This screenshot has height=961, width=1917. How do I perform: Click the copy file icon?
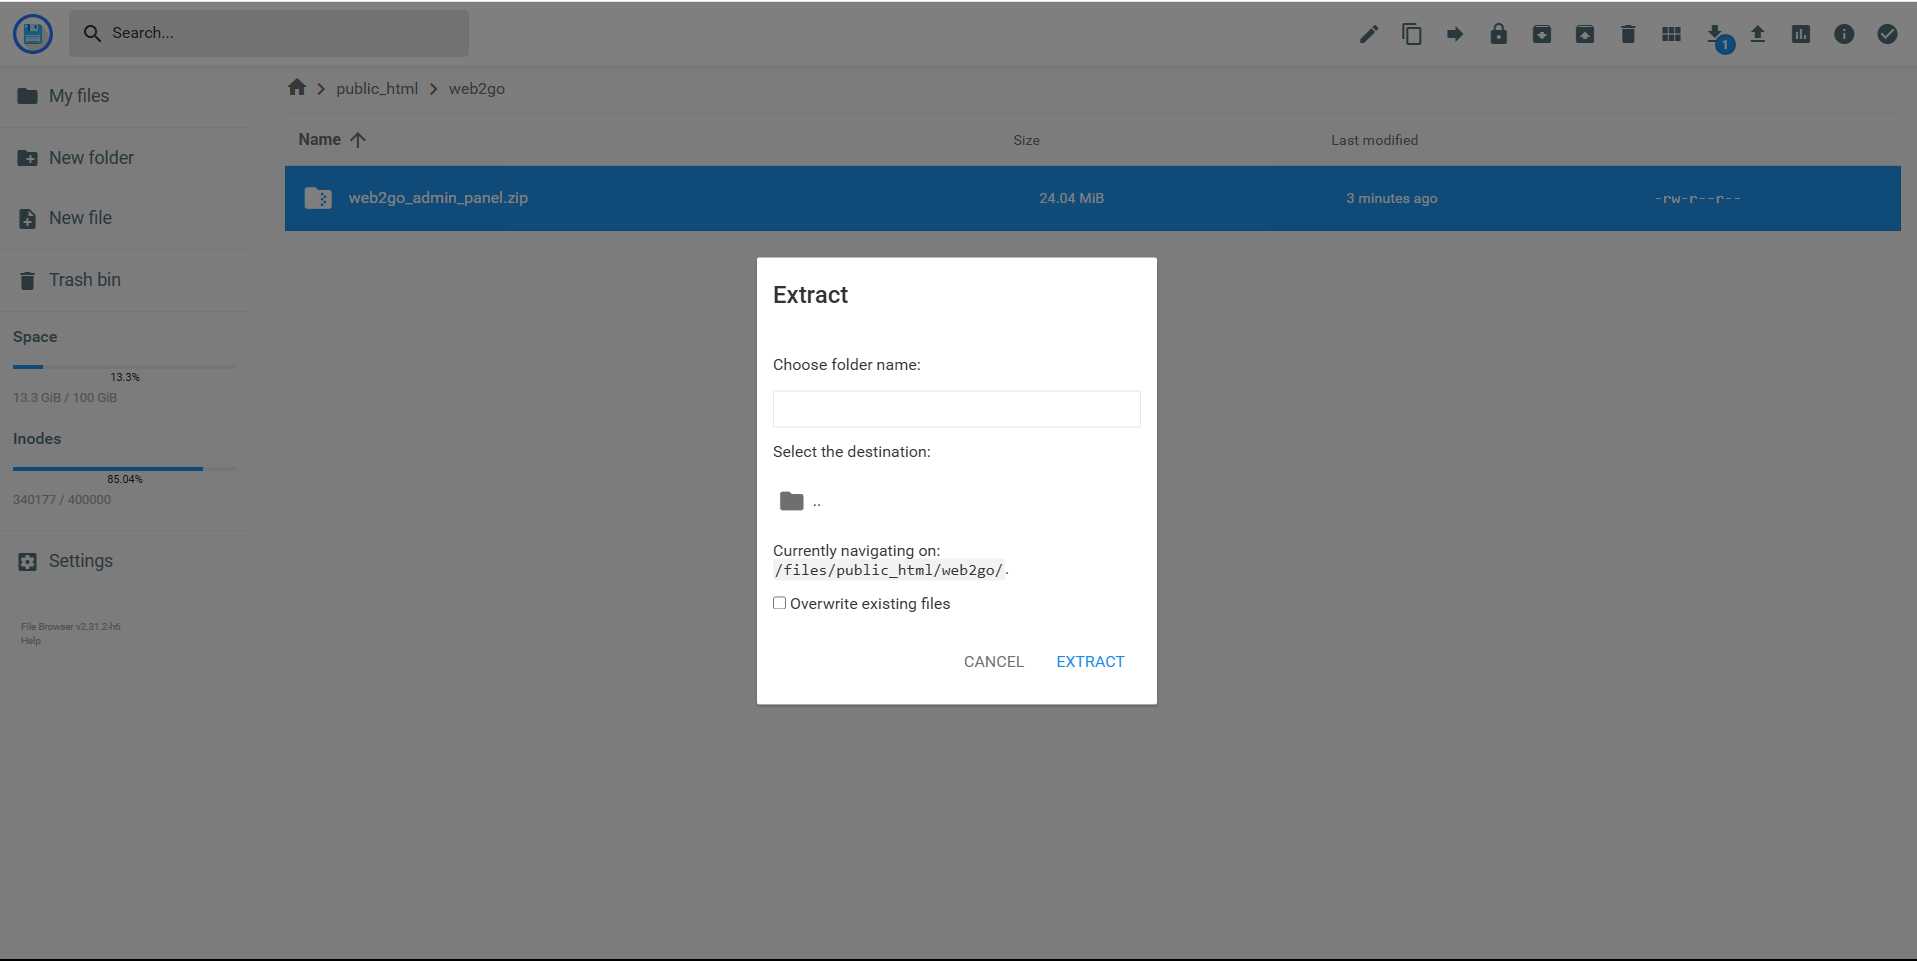click(x=1411, y=35)
